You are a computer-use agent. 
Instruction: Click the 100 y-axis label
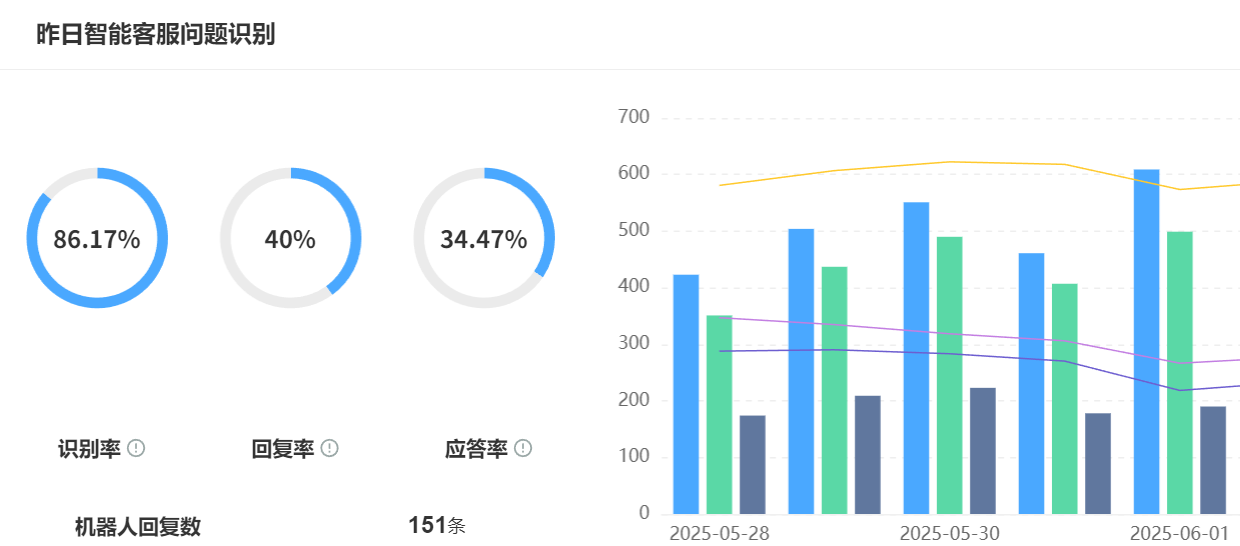pyautogui.click(x=634, y=457)
